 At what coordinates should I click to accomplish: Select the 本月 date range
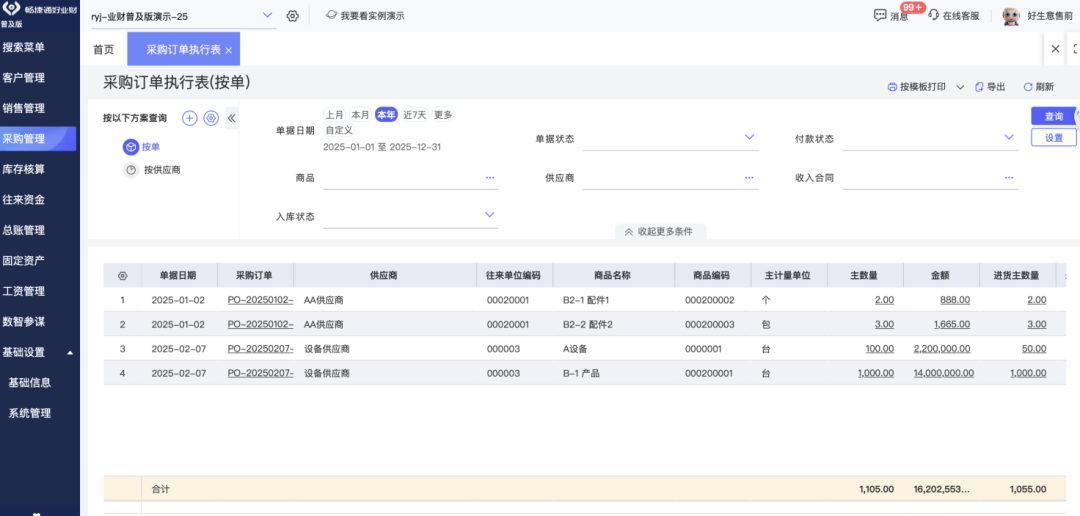pyautogui.click(x=360, y=115)
